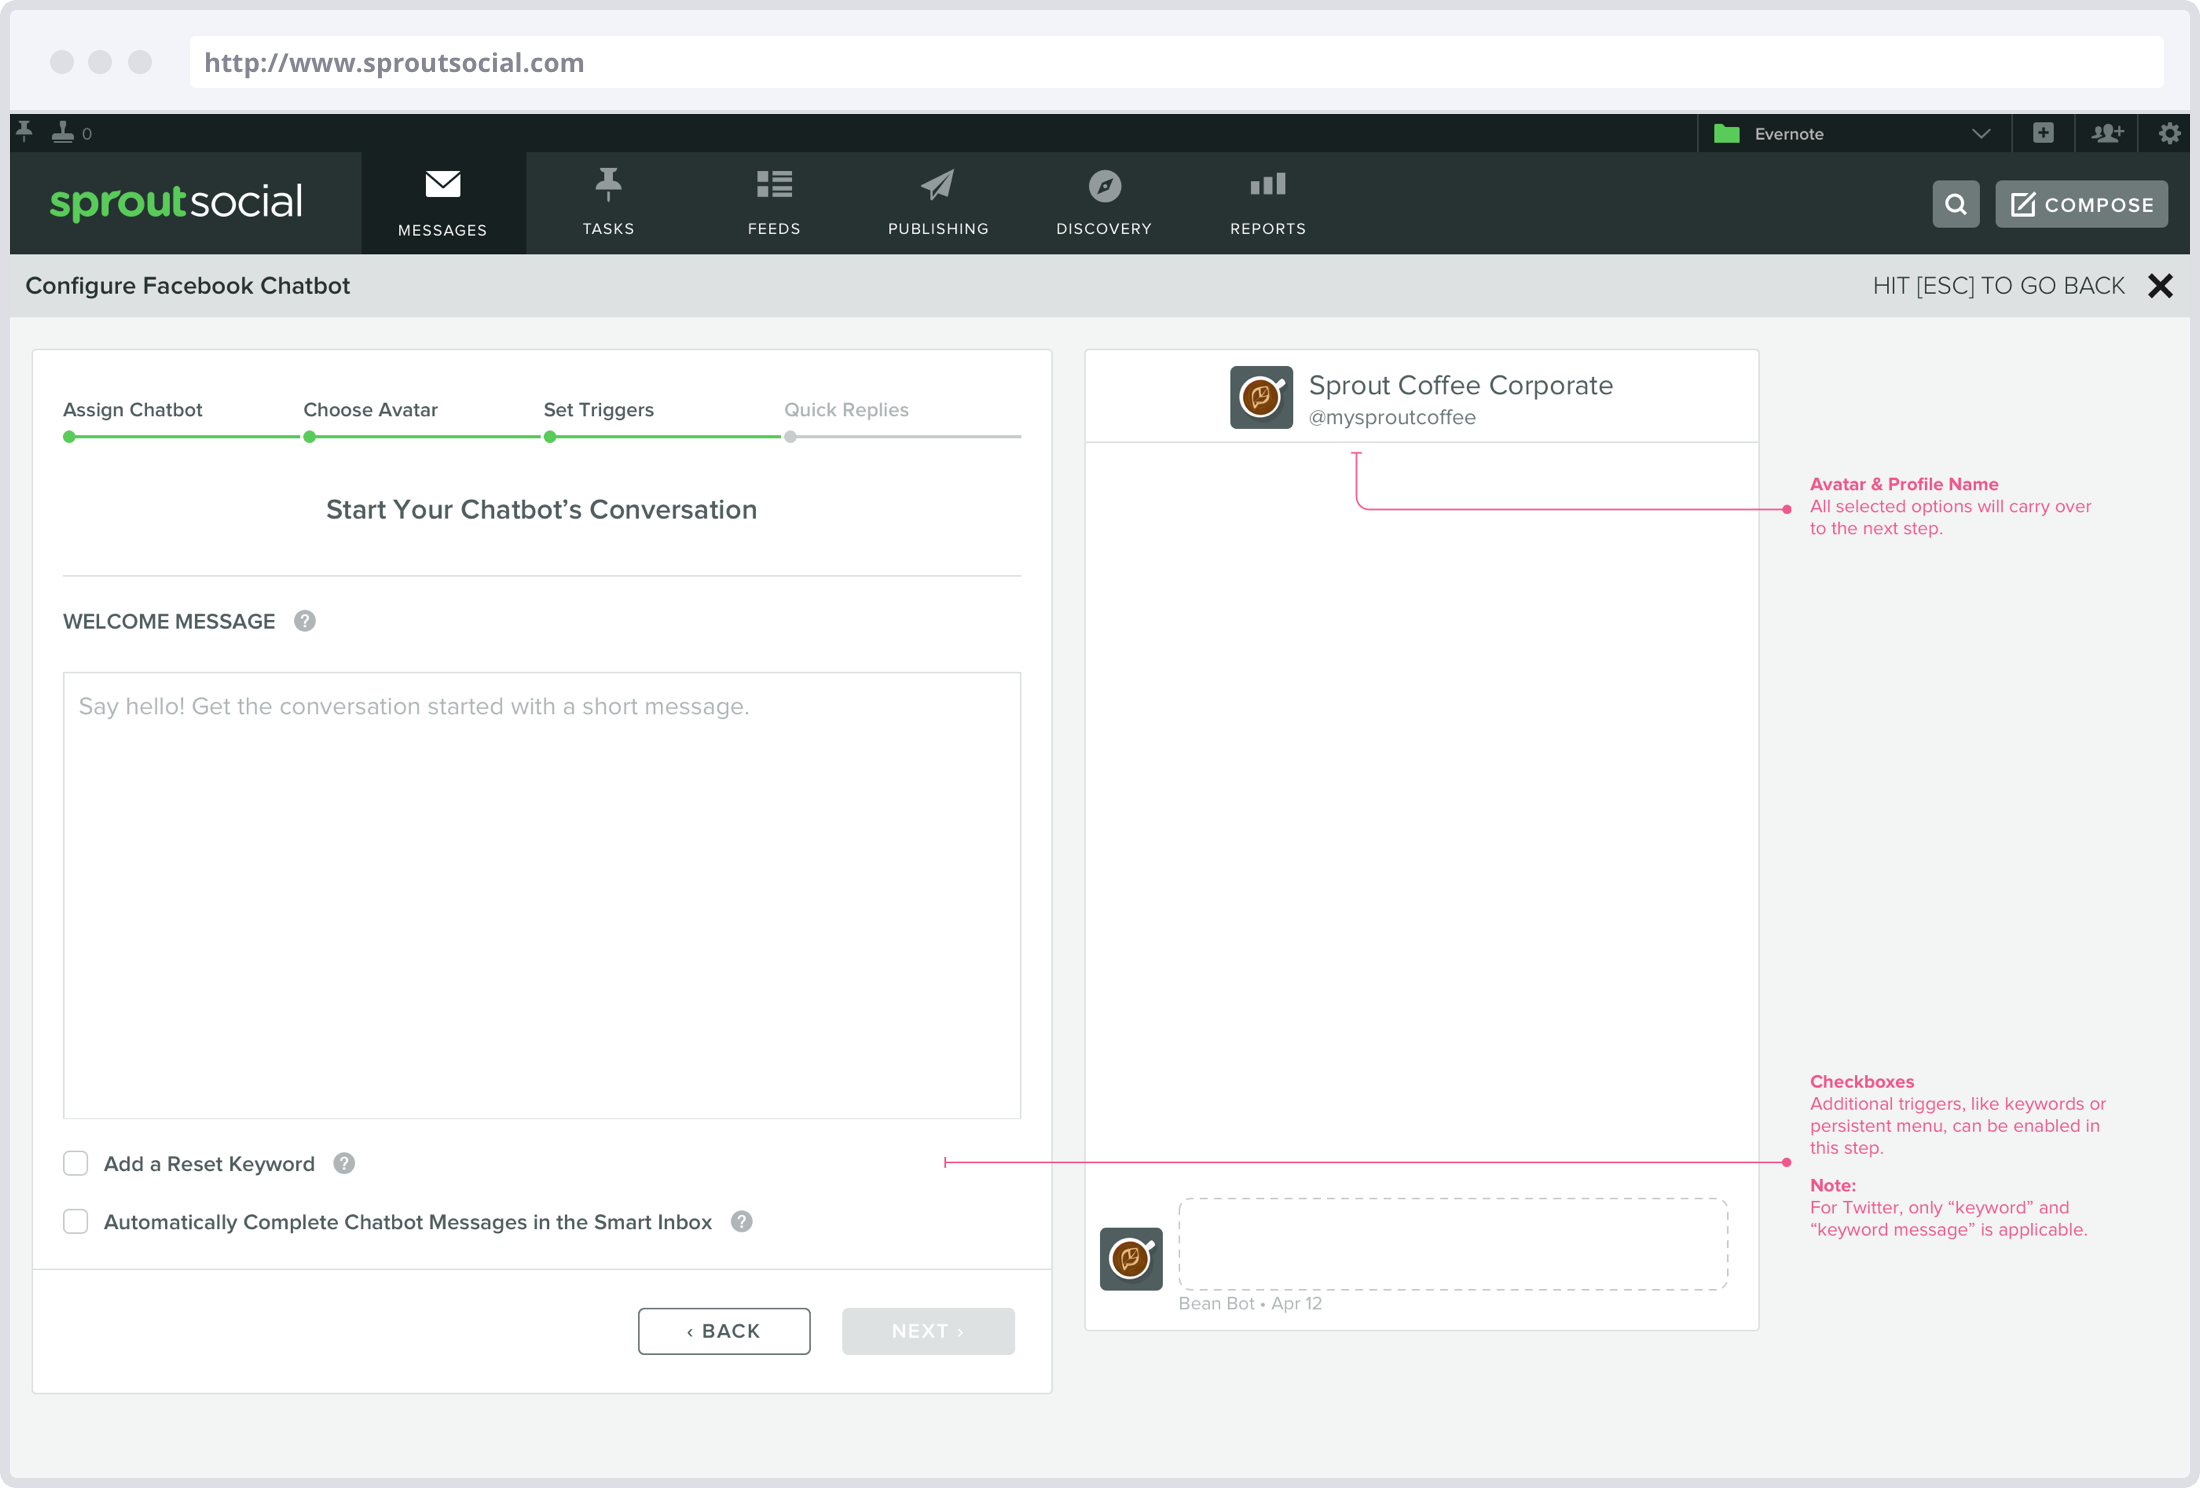
Task: Open Reports bar chart icon
Action: [x=1268, y=184]
